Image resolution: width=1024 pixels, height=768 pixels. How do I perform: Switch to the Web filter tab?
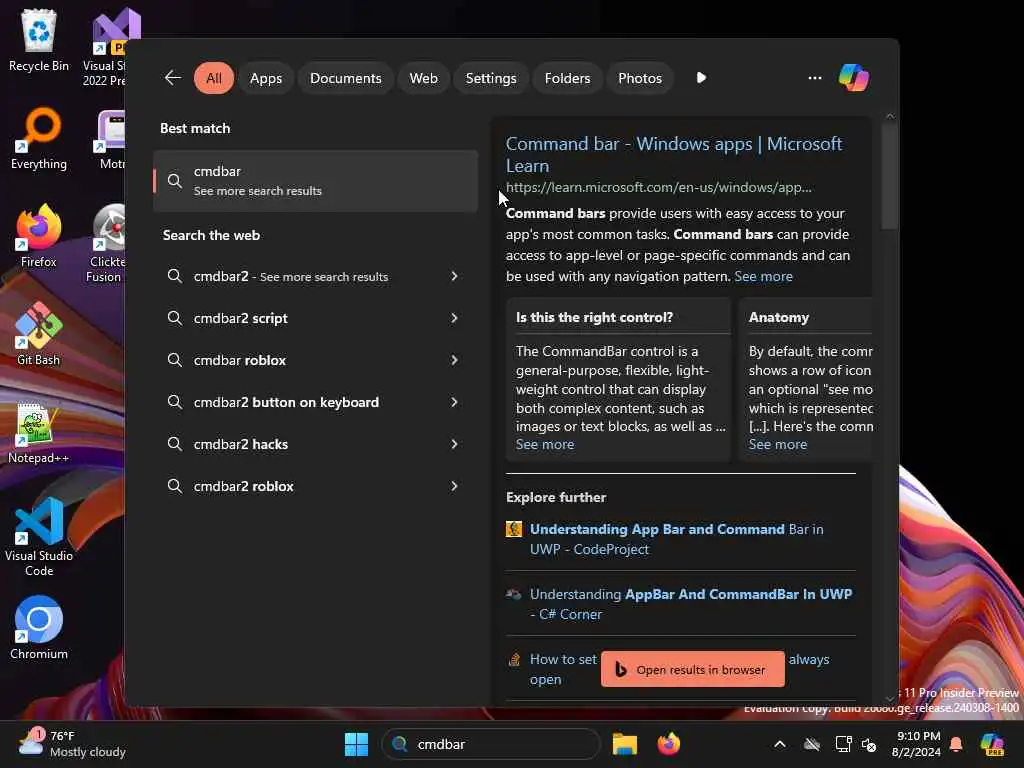click(423, 78)
